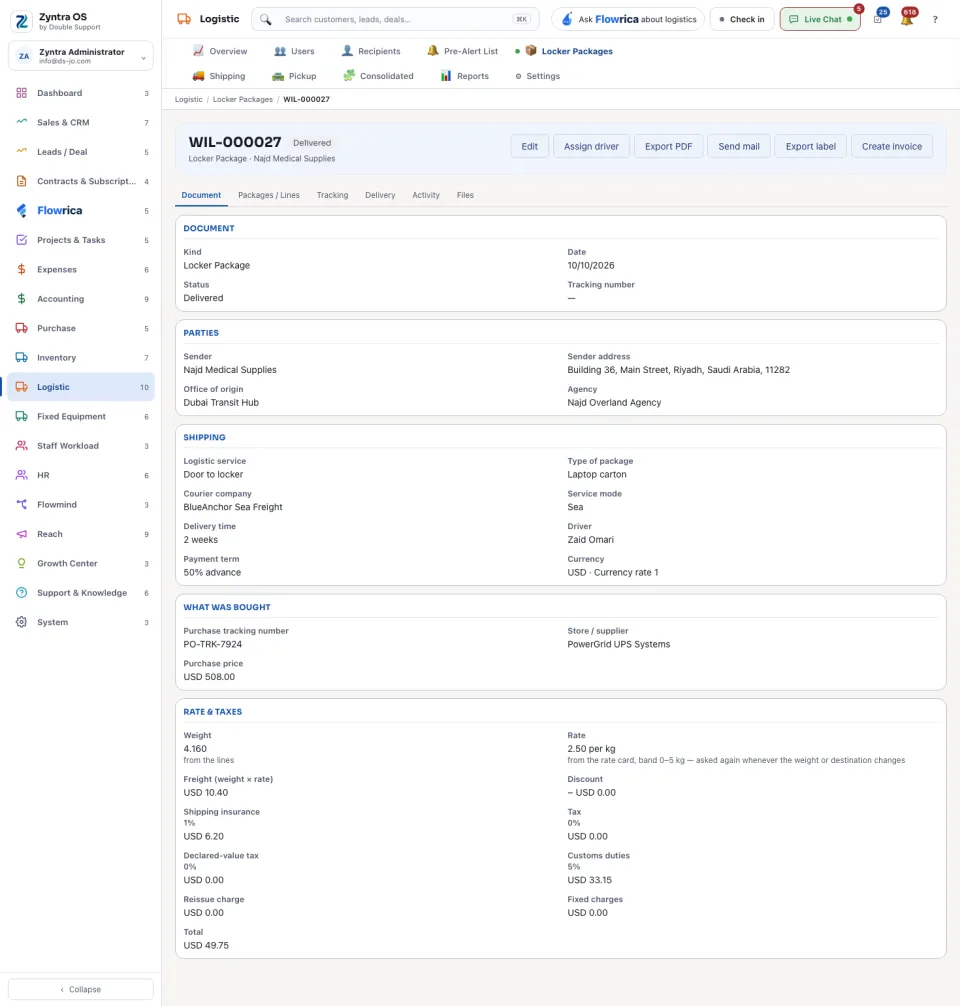Screen dimensions: 960x1006
Task: Open the Files tab
Action: coord(465,195)
